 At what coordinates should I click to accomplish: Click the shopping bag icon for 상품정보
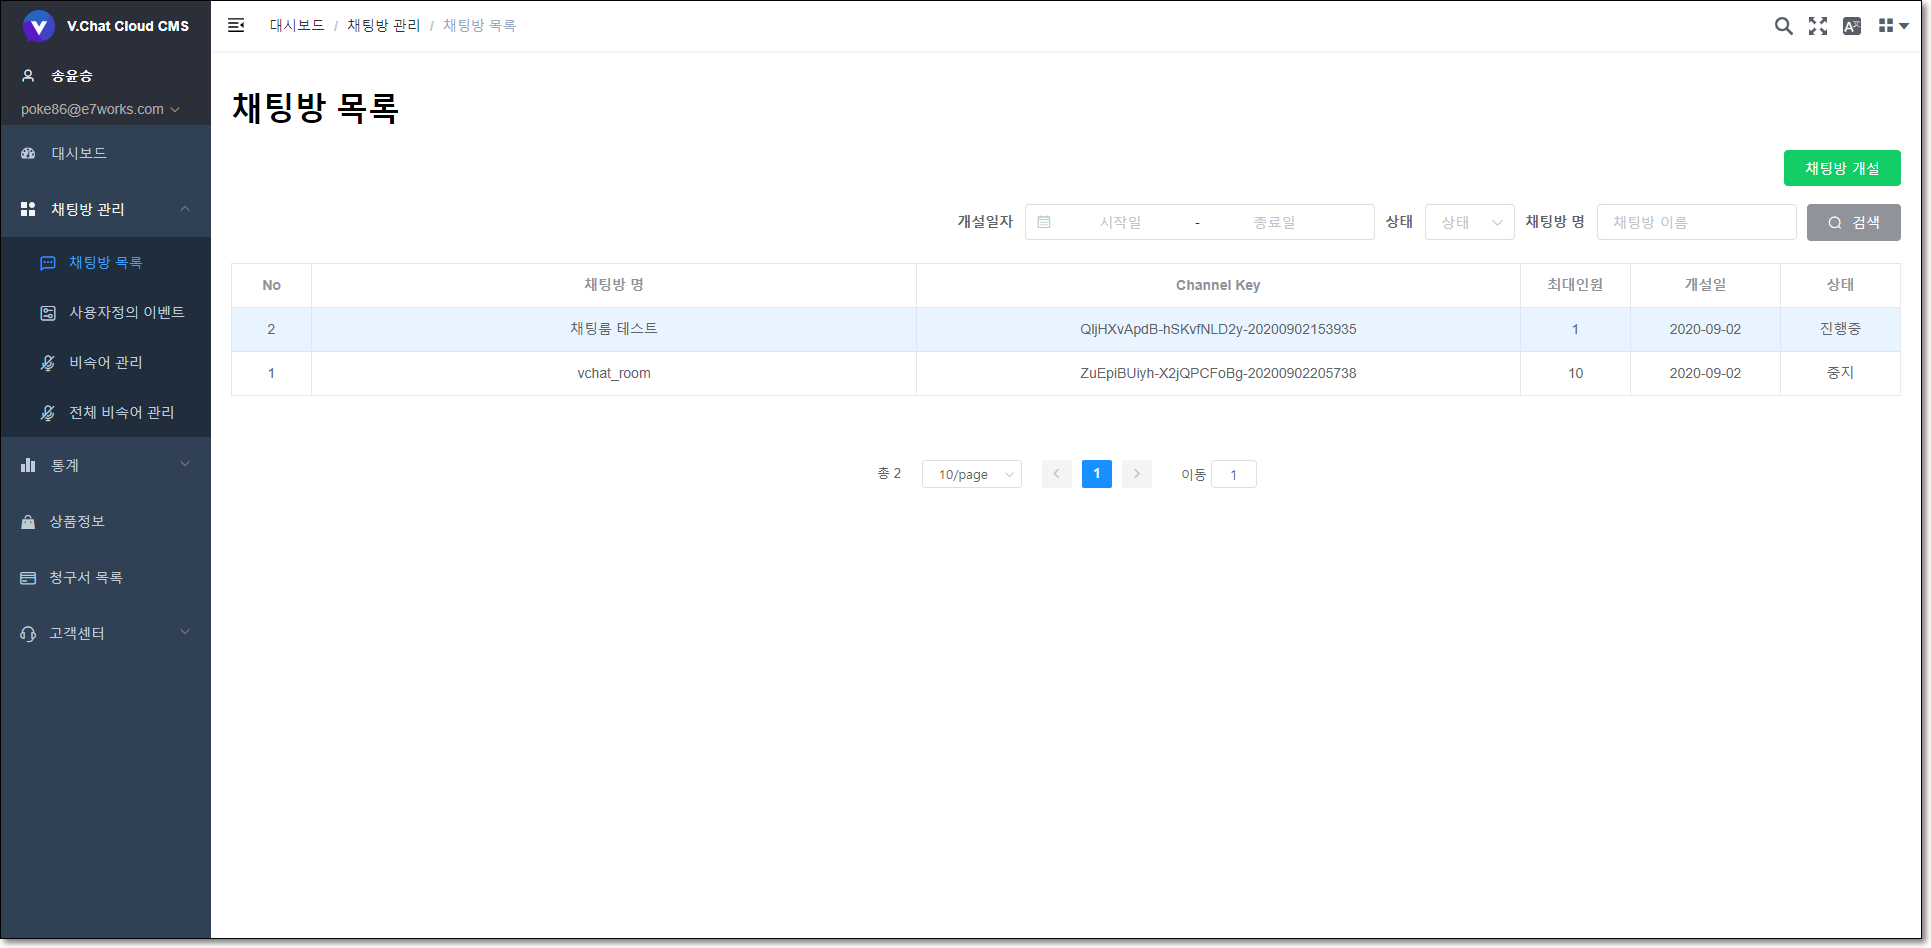point(28,521)
